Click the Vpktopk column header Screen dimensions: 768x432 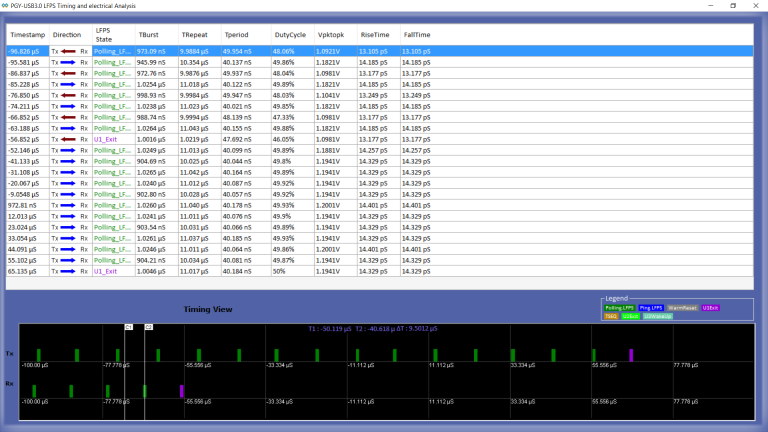336,35
